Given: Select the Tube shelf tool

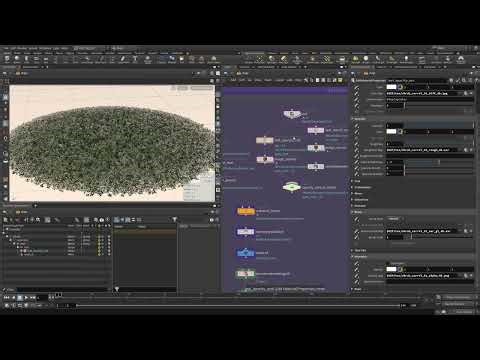Looking at the screenshot, I should click(27, 59).
